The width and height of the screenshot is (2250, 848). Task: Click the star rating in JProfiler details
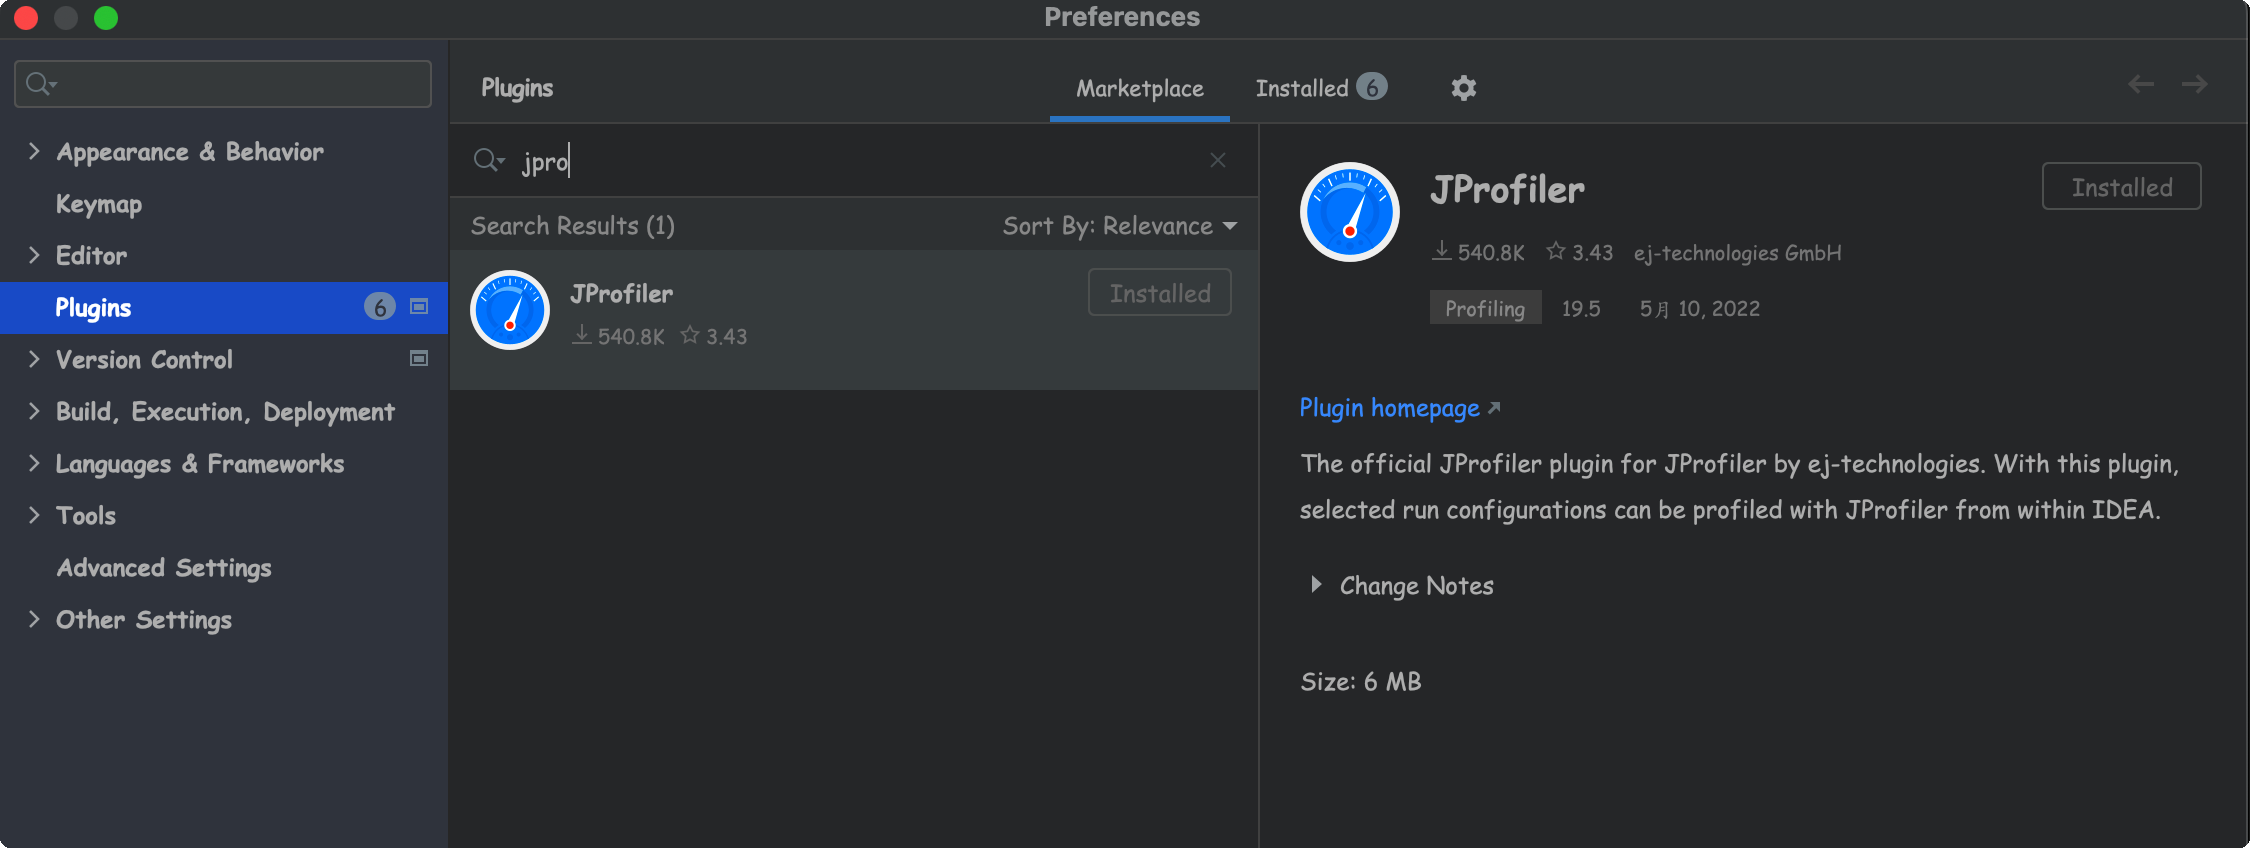click(x=1579, y=252)
